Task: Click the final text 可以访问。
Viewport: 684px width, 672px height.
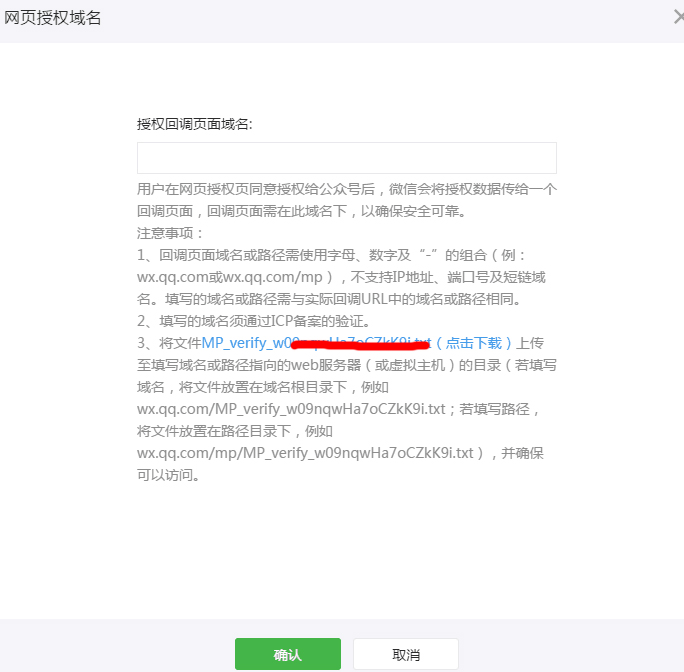Action: coord(168,474)
